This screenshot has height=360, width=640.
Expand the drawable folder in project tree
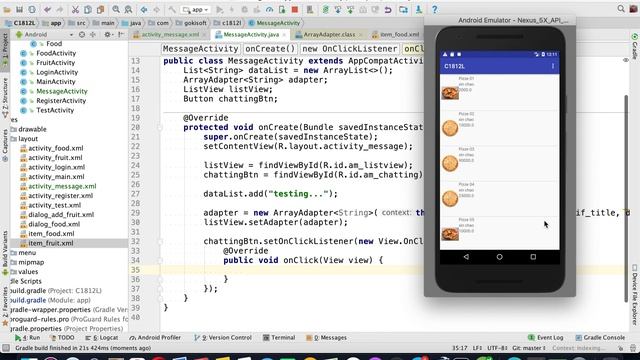[x=32, y=129]
